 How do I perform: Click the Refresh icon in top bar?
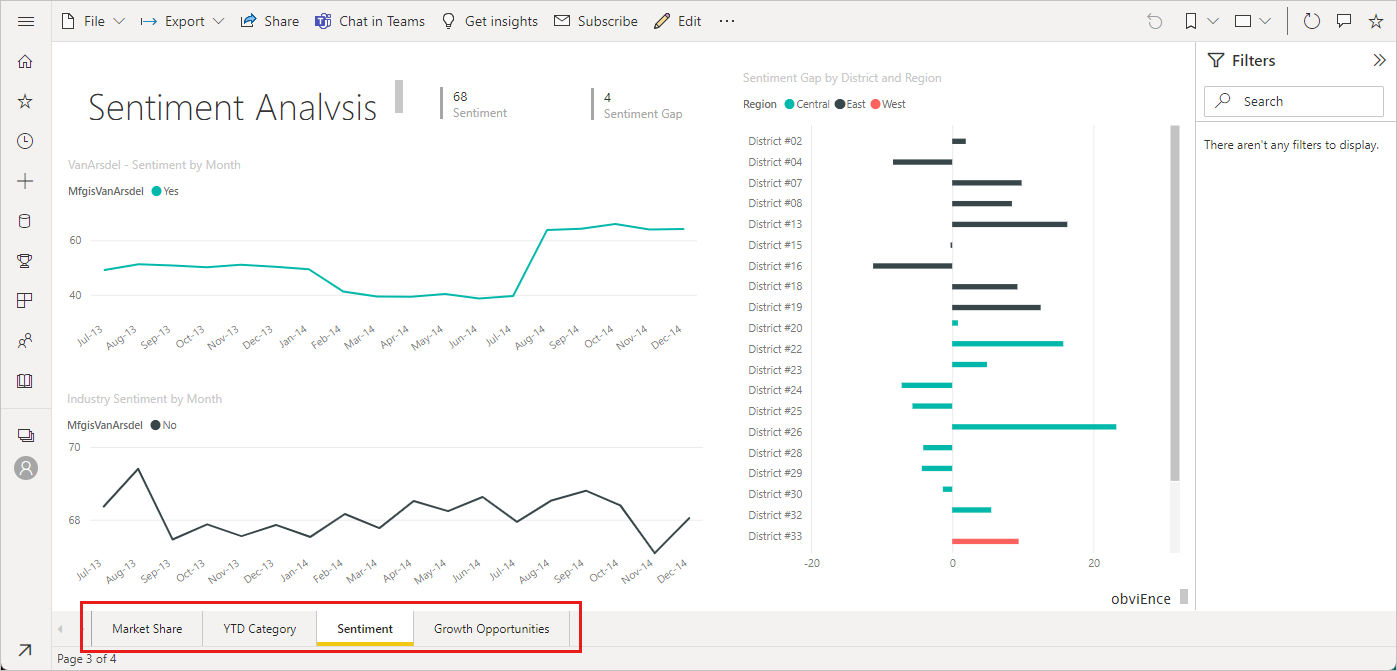(1312, 21)
